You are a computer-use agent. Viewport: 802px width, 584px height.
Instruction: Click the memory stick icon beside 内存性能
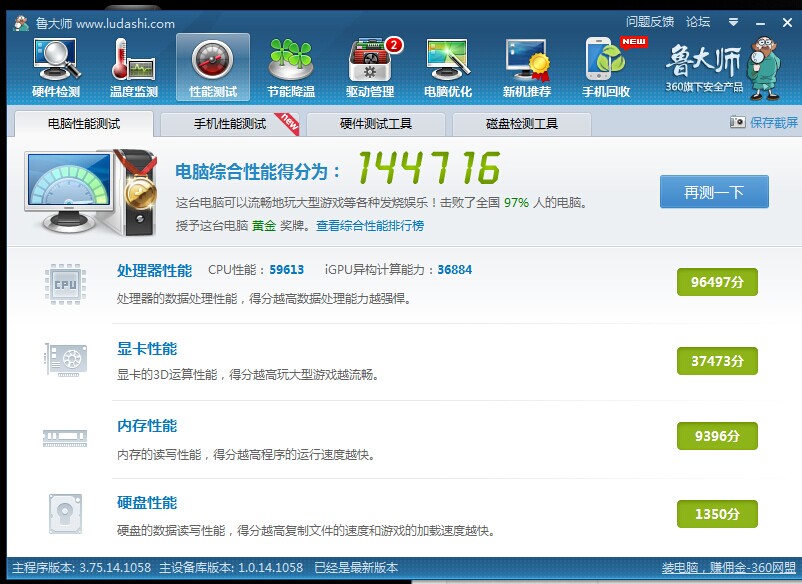pos(65,438)
